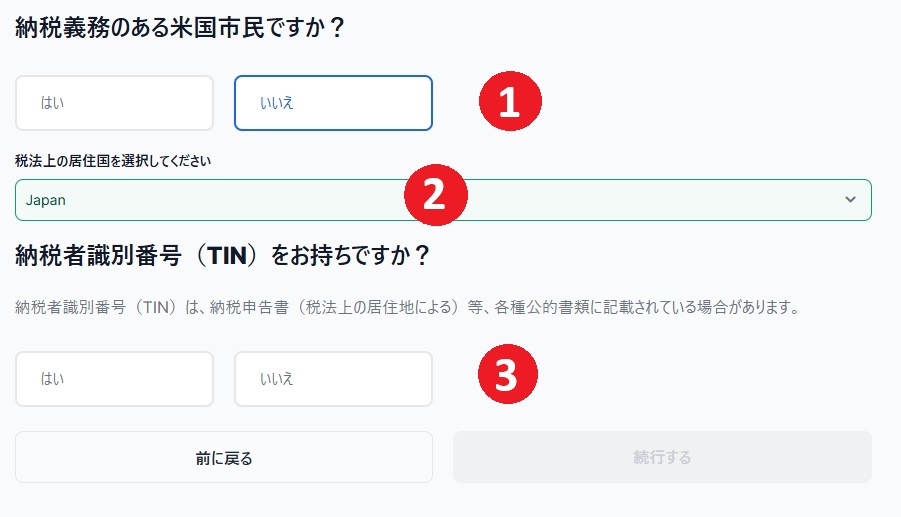Viewport: 901px width, 517px height.
Task: Click the bold TIN word in the heading
Action: 227,256
